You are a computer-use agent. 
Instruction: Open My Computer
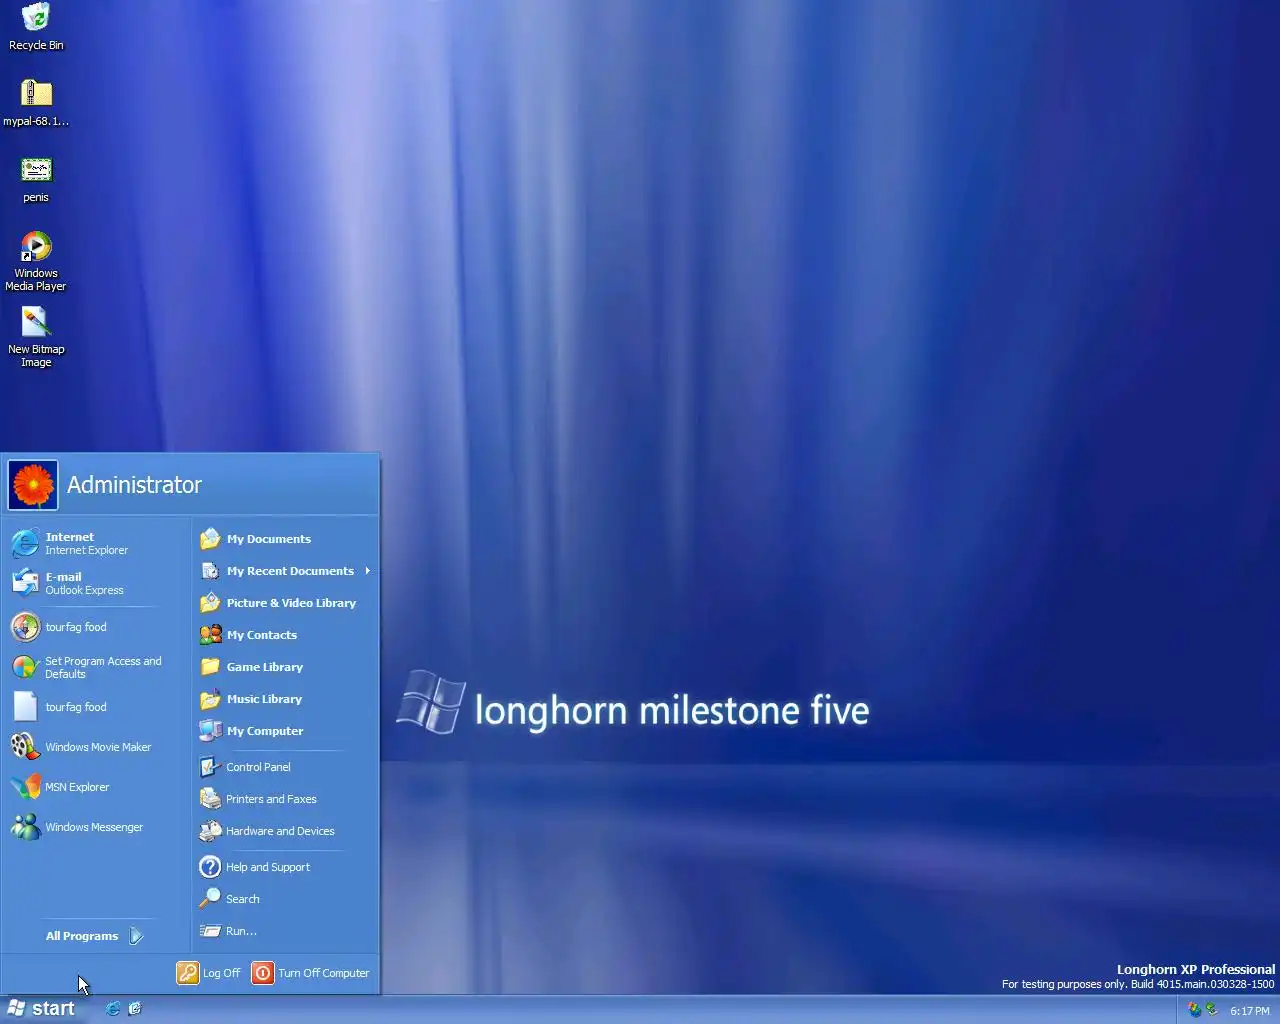(285, 731)
